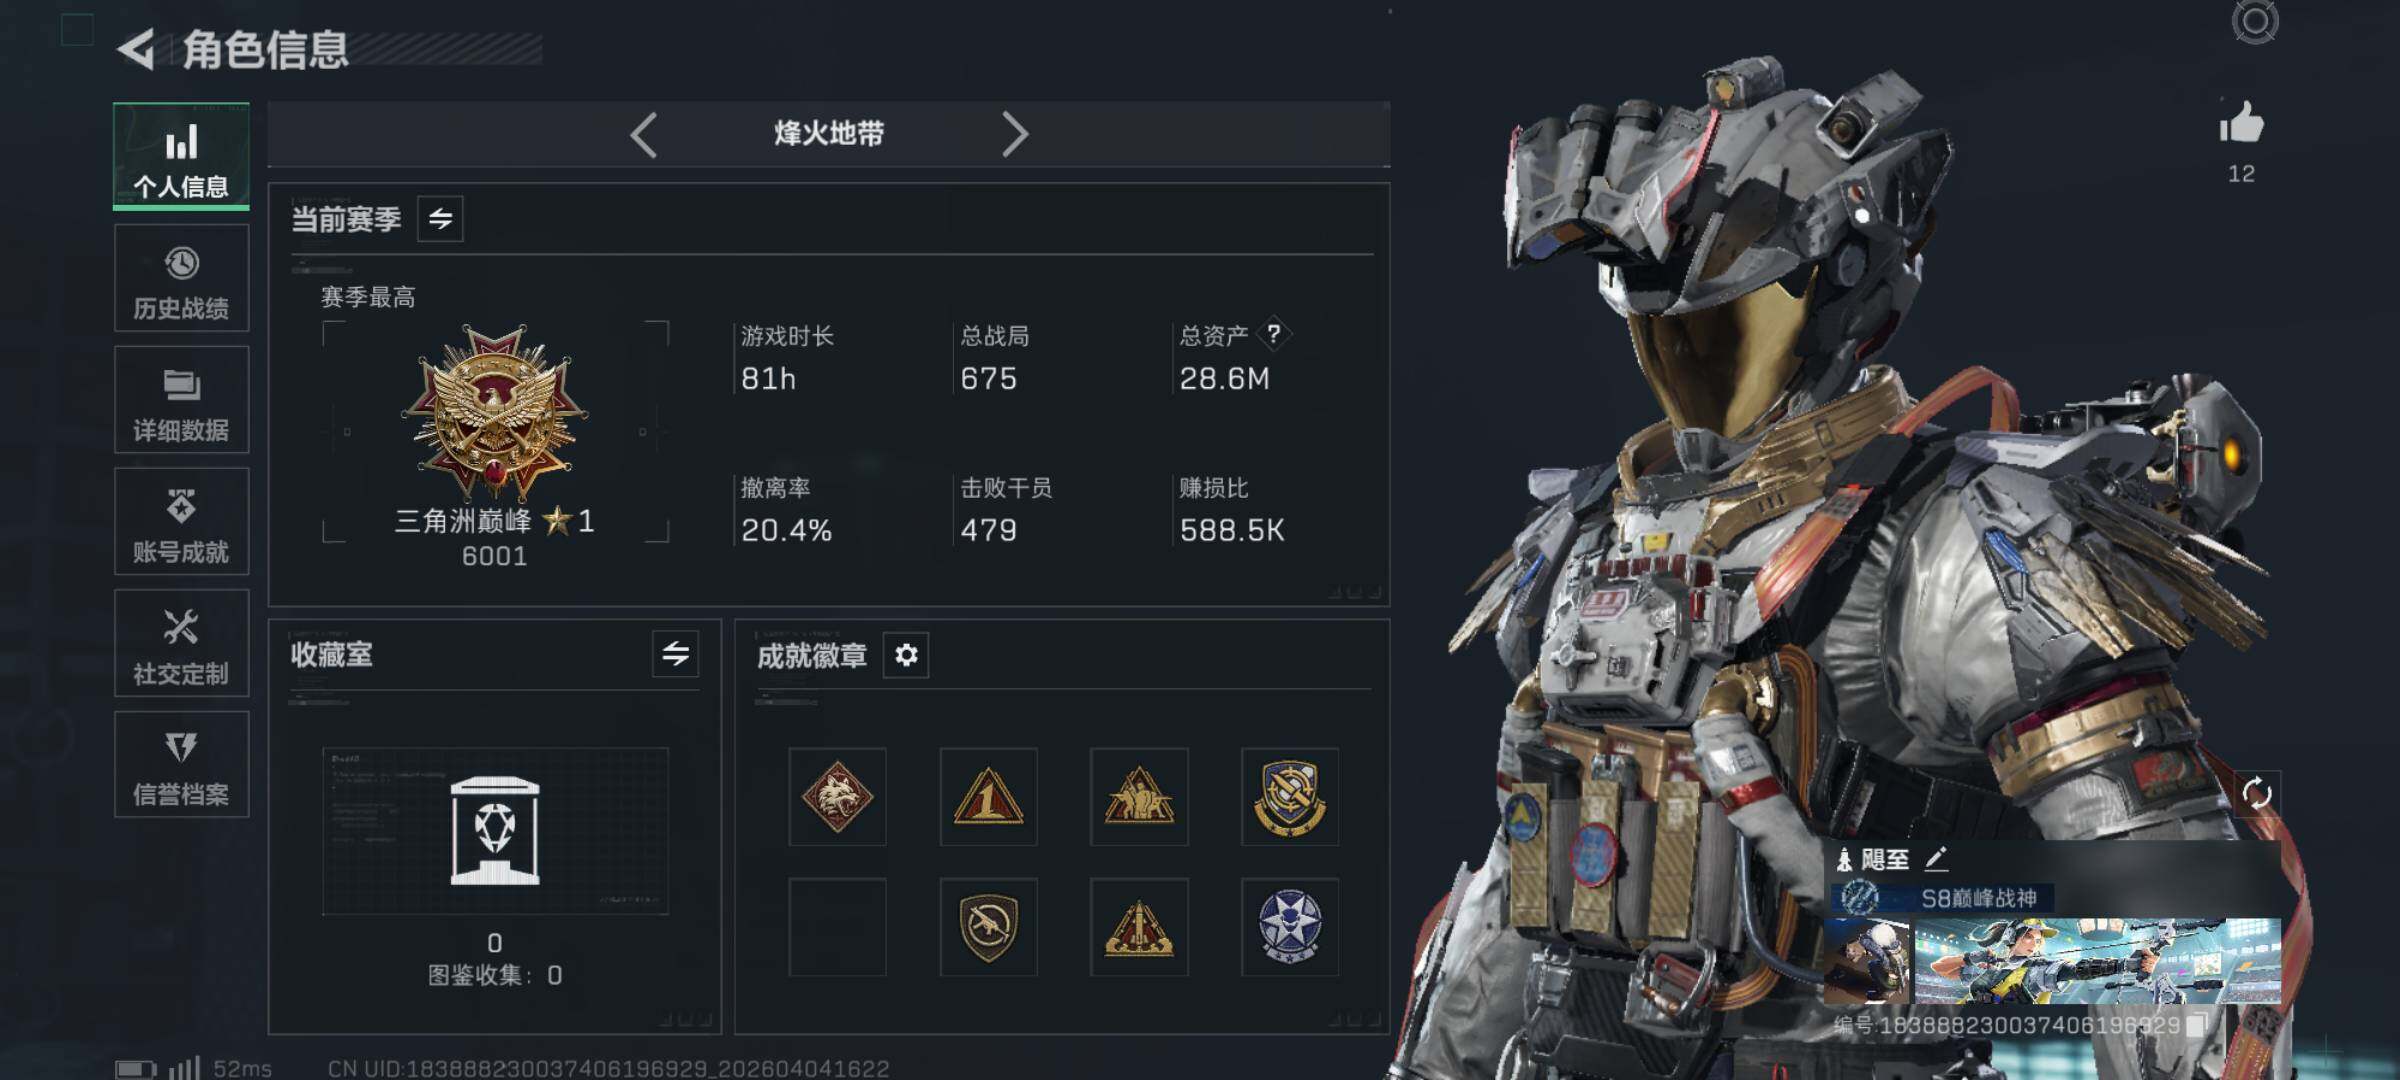Toggle the 收藏室 swap button
The image size is (2400, 1080).
point(675,654)
